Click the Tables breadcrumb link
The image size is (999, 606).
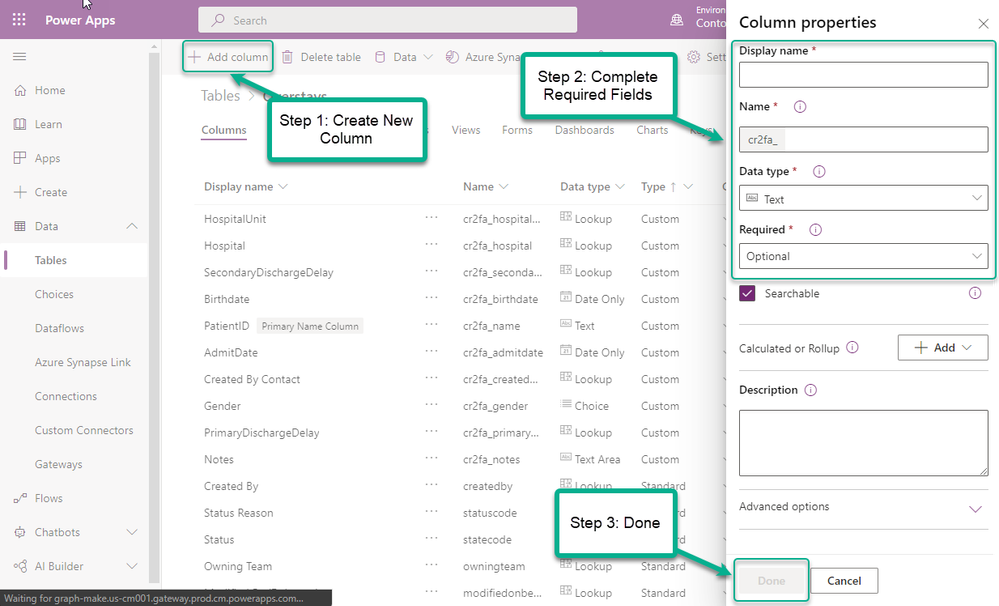[220, 96]
